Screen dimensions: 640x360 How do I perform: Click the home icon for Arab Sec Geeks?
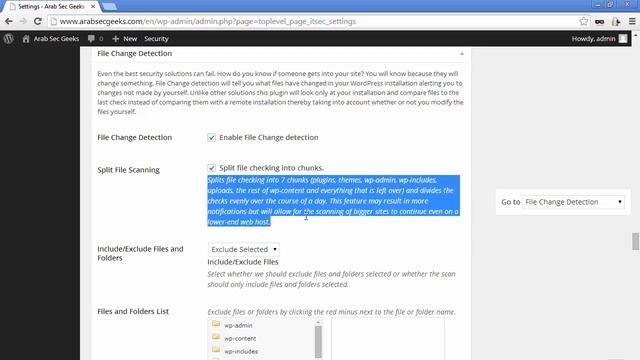point(26,39)
